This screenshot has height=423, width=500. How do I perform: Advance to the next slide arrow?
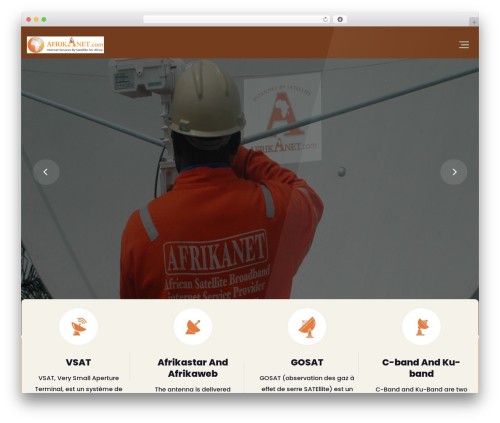point(454,172)
